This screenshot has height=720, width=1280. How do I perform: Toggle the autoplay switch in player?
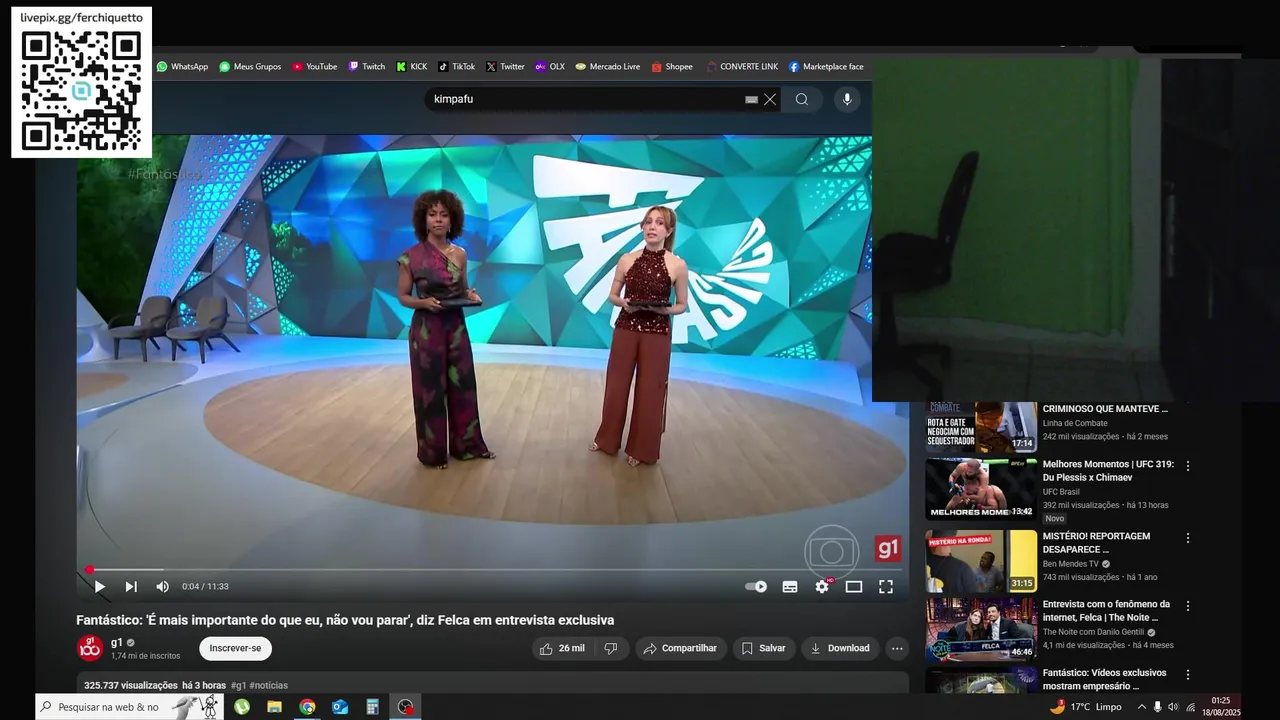[756, 587]
